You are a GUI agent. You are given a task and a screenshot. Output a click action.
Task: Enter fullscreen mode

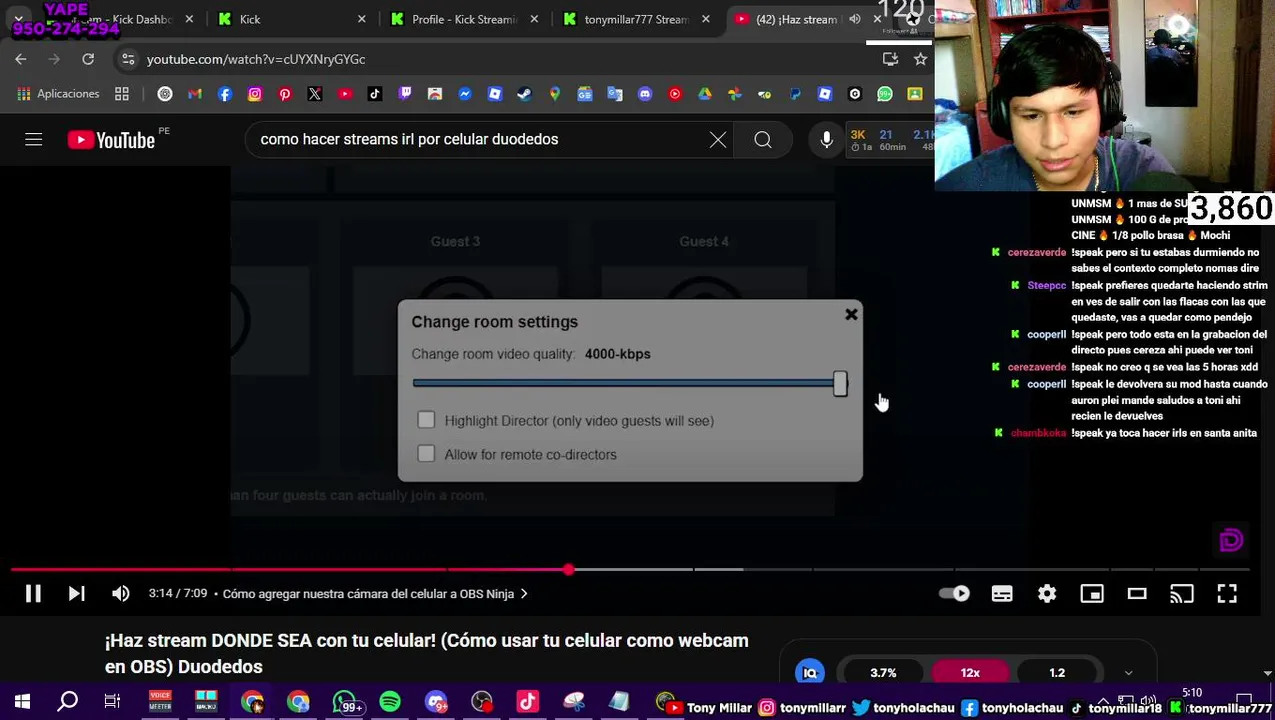[x=1227, y=594]
